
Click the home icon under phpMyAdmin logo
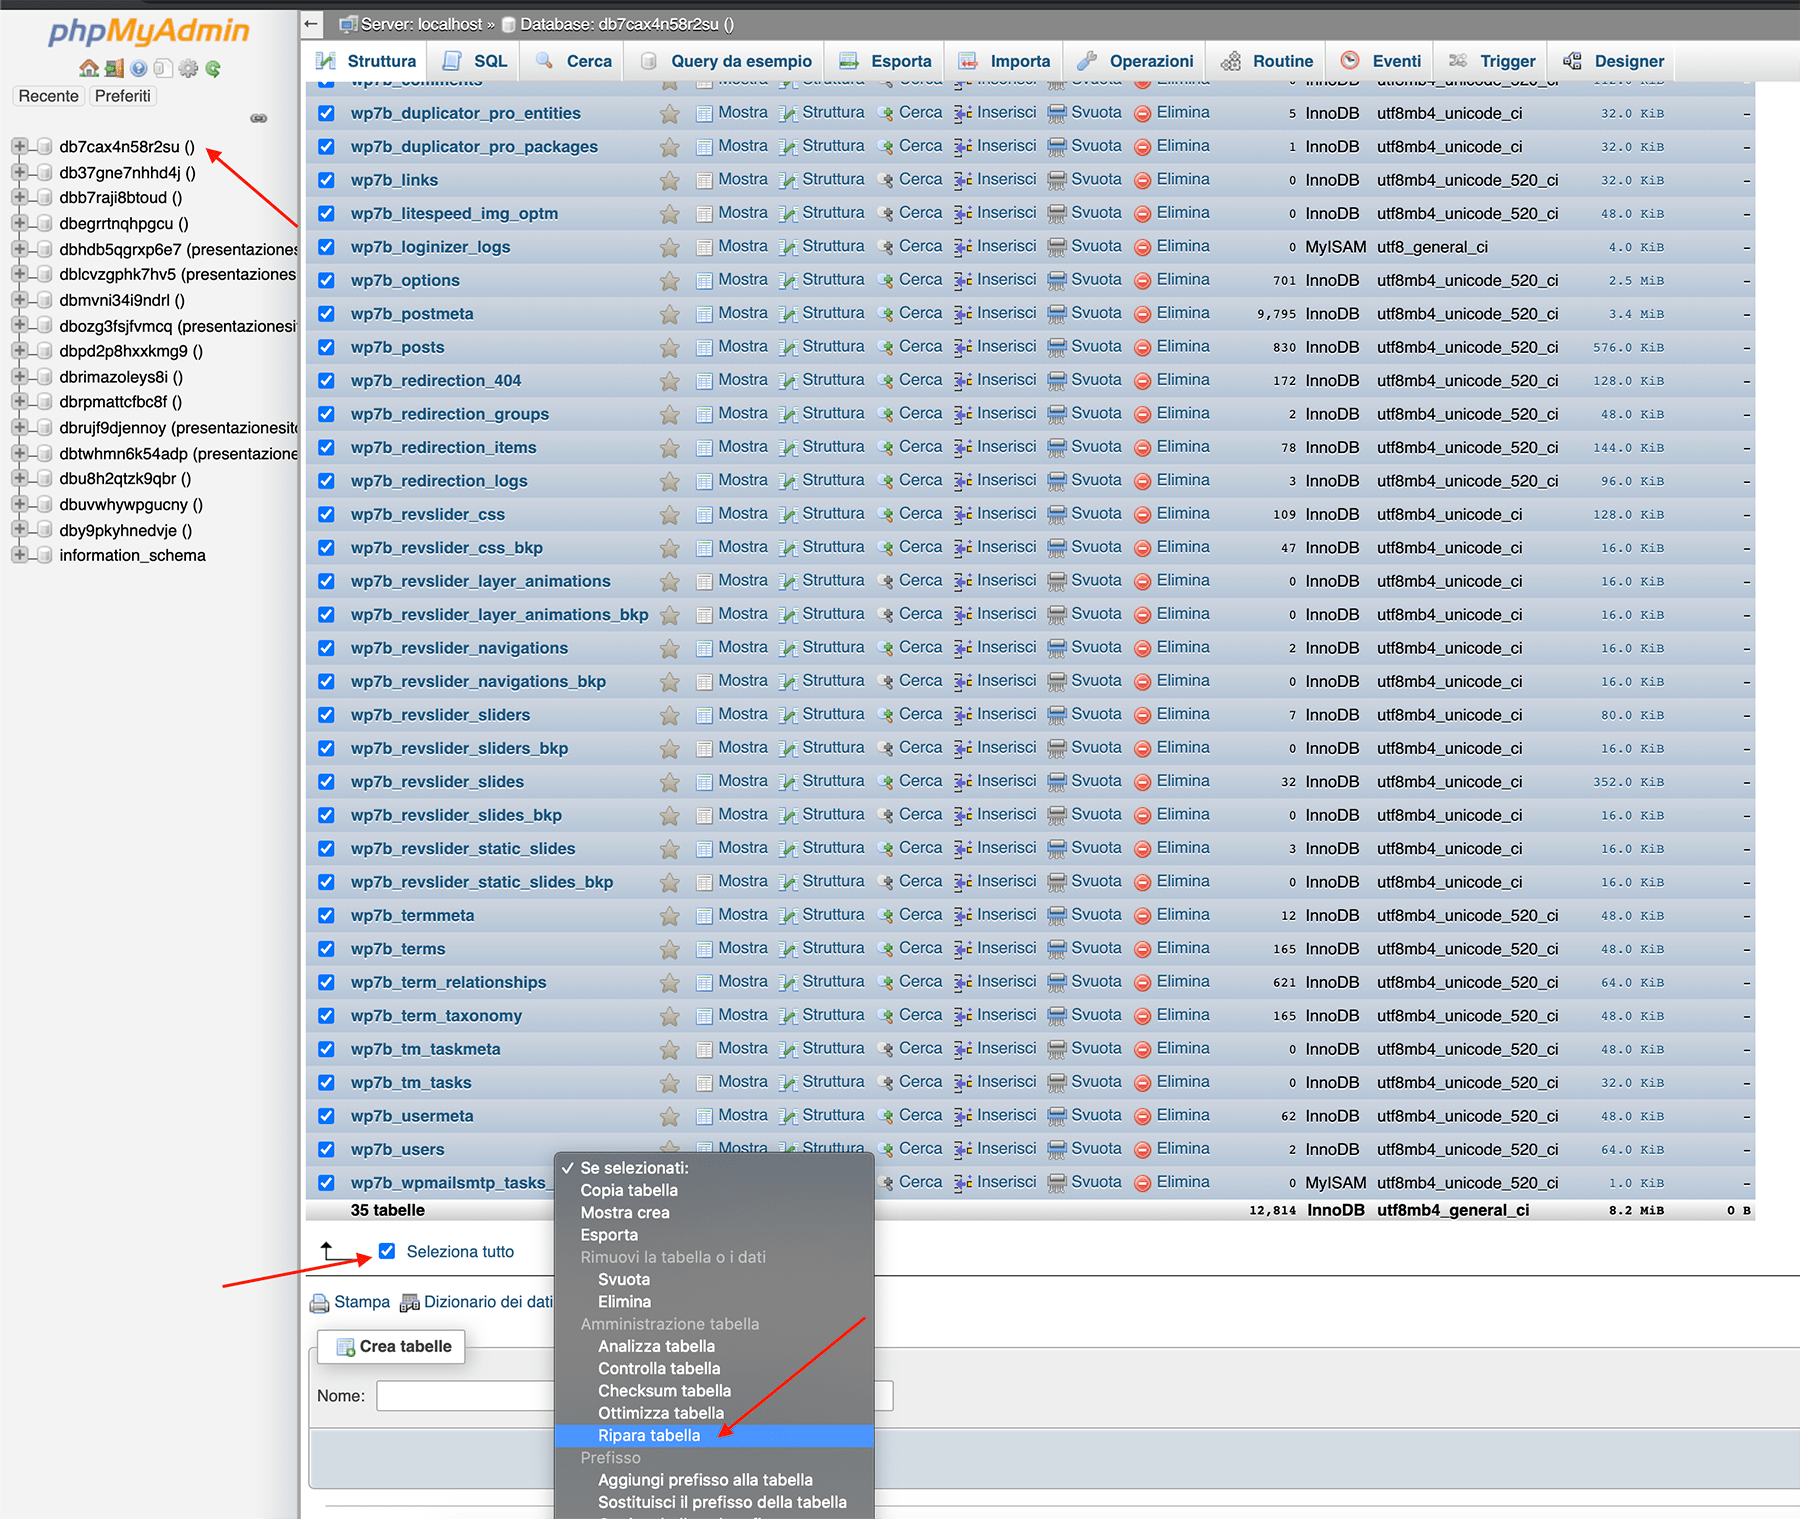point(89,68)
